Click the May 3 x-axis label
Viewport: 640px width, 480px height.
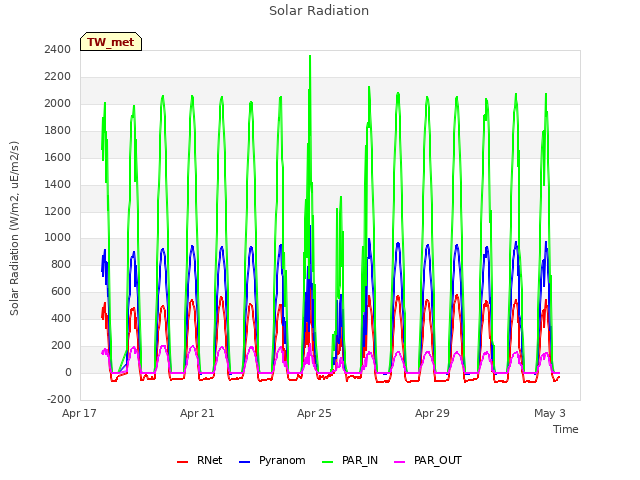(x=550, y=413)
